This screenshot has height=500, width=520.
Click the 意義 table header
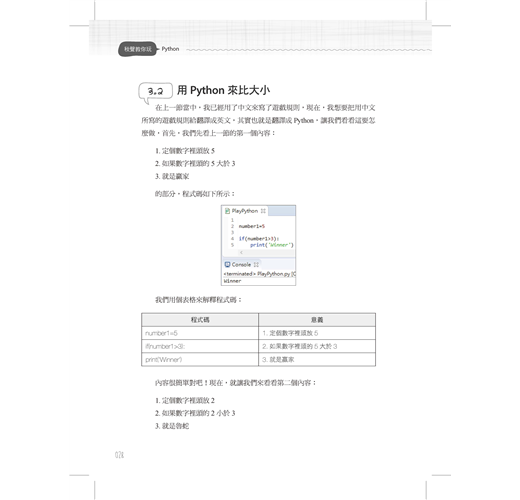coord(317,320)
